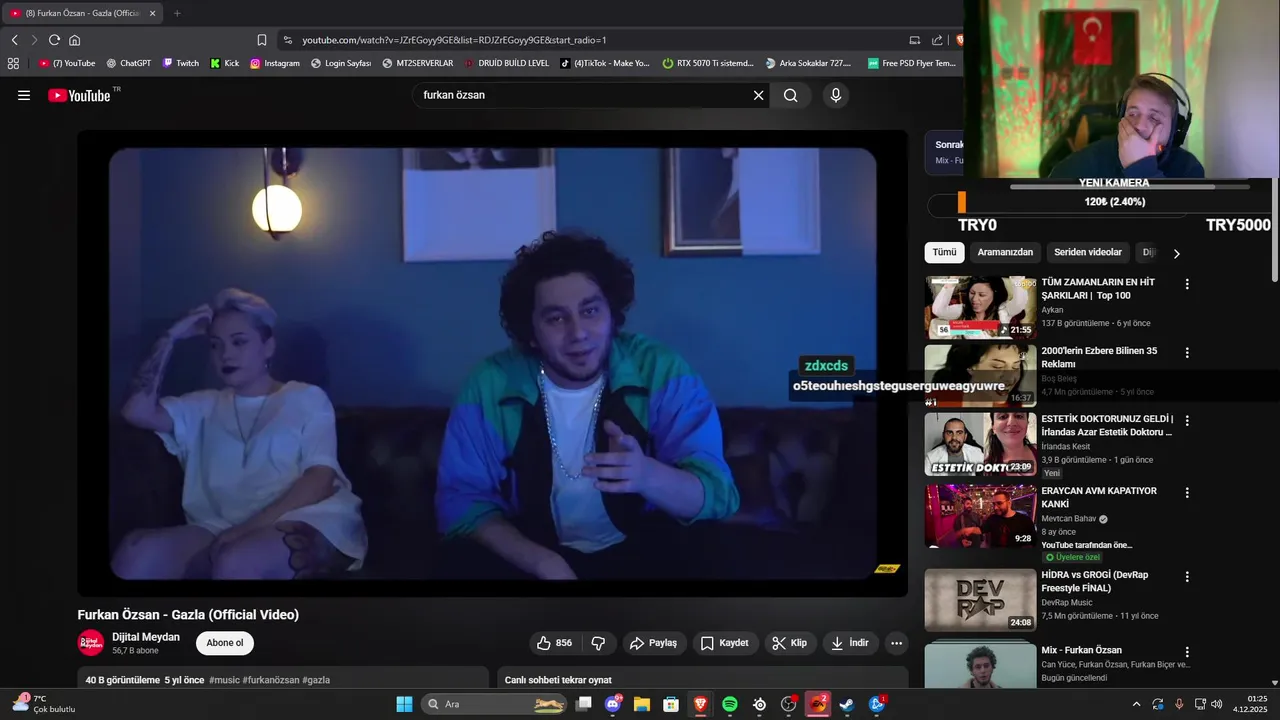1280x720 pixels.
Task: Like the video with thumbs up
Action: (x=555, y=643)
